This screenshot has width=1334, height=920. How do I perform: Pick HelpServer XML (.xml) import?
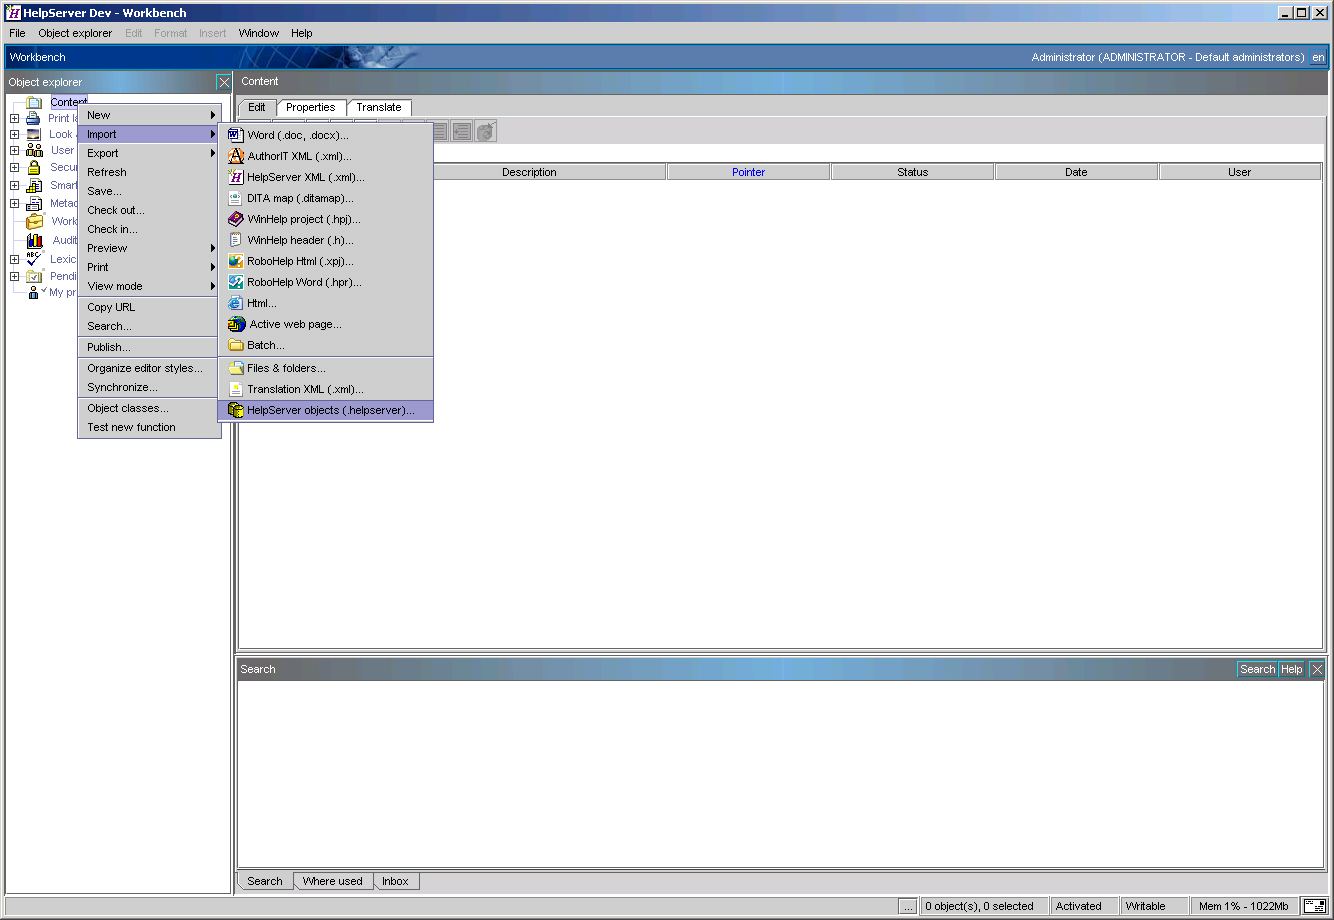(x=325, y=177)
